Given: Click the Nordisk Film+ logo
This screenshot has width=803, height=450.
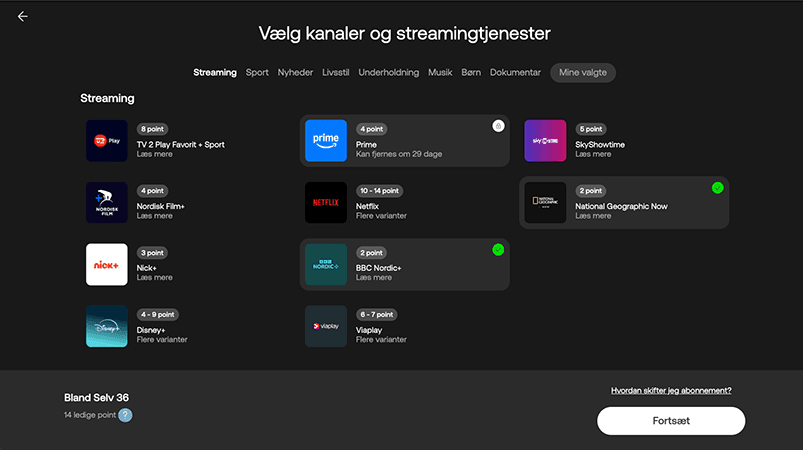Looking at the screenshot, I should pyautogui.click(x=107, y=202).
